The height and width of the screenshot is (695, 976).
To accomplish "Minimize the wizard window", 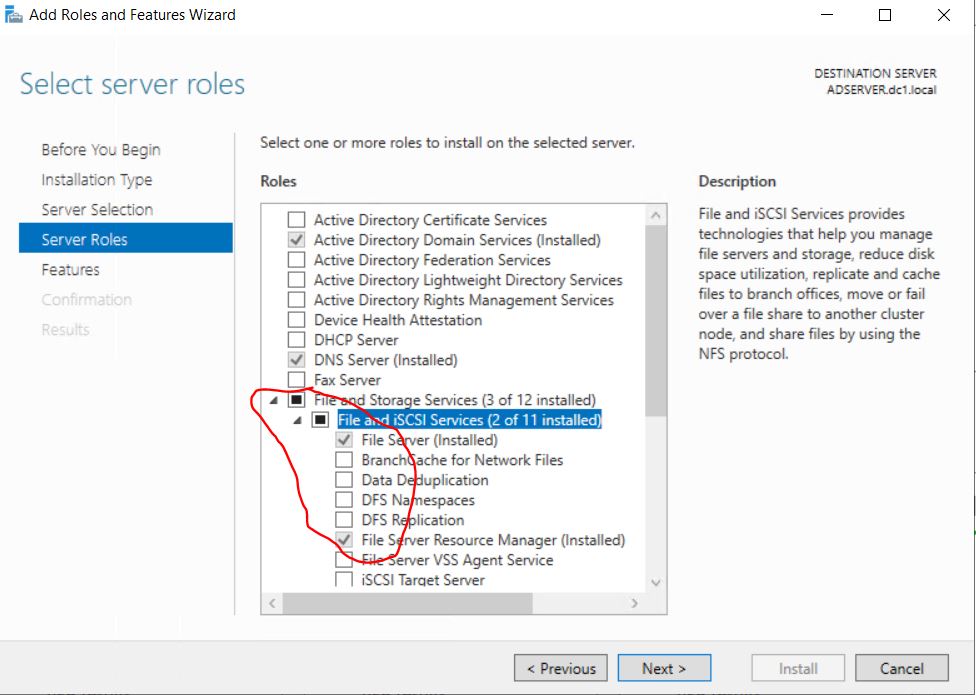I will [x=827, y=15].
